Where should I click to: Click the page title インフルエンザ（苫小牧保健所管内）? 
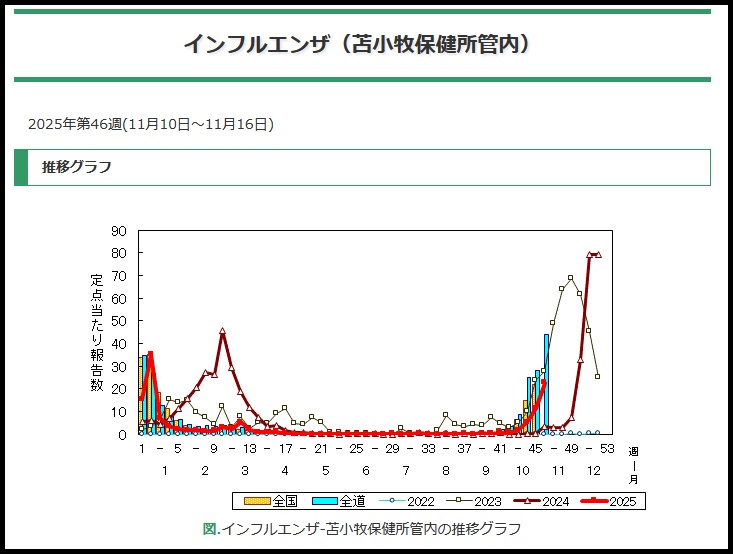[x=357, y=45]
